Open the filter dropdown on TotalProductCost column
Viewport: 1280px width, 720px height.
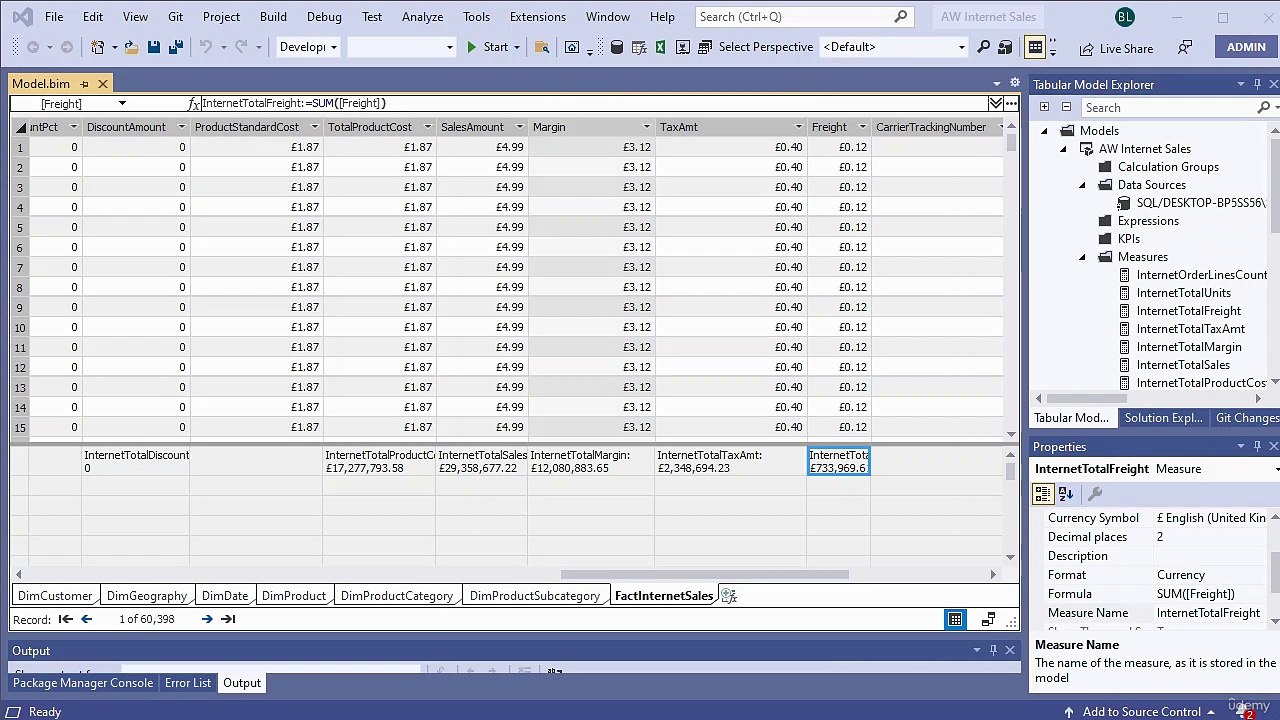pyautogui.click(x=427, y=127)
